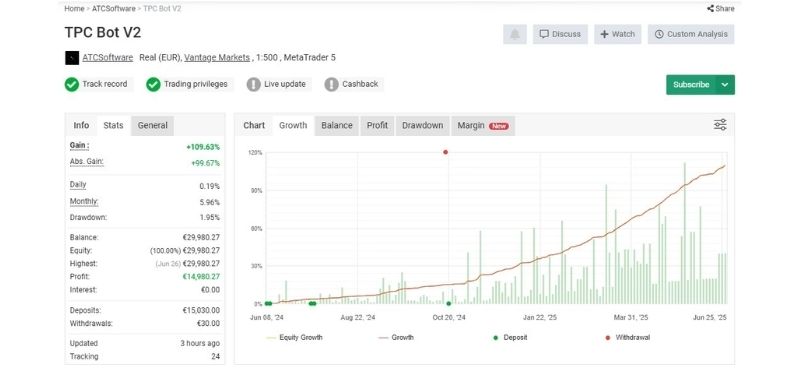Go to Home breadcrumb
800x370 pixels.
tap(74, 9)
